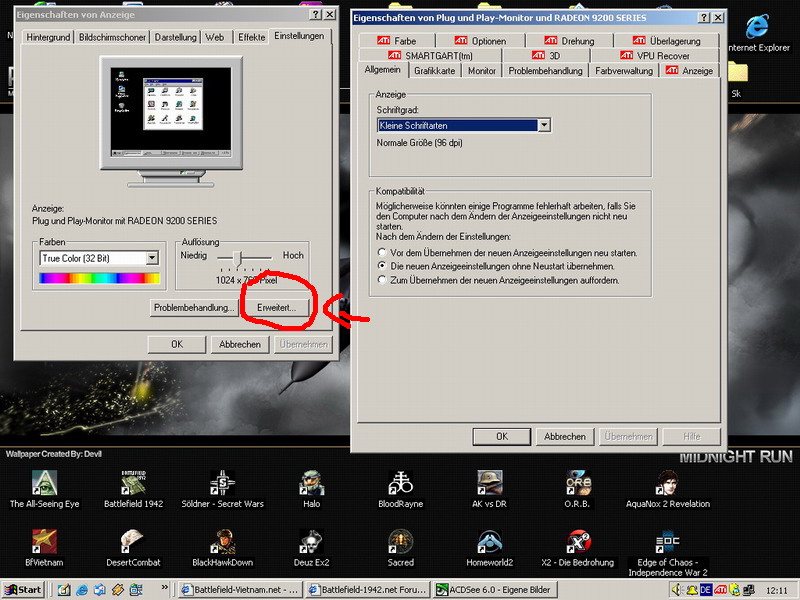Expand the Quick Launch overflow chevron
Screen dimensions: 800x600
coord(164,588)
